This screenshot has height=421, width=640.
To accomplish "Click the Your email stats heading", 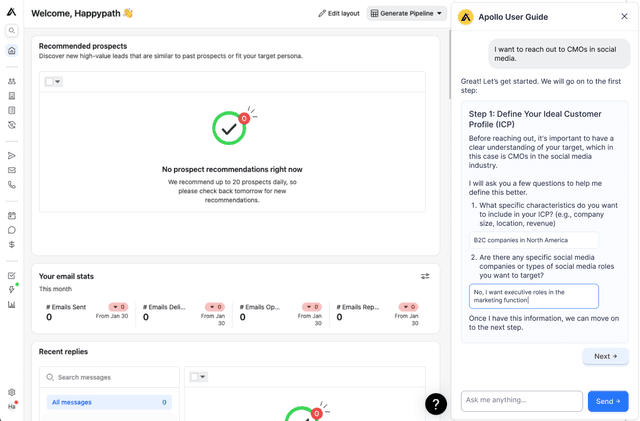I will (66, 276).
